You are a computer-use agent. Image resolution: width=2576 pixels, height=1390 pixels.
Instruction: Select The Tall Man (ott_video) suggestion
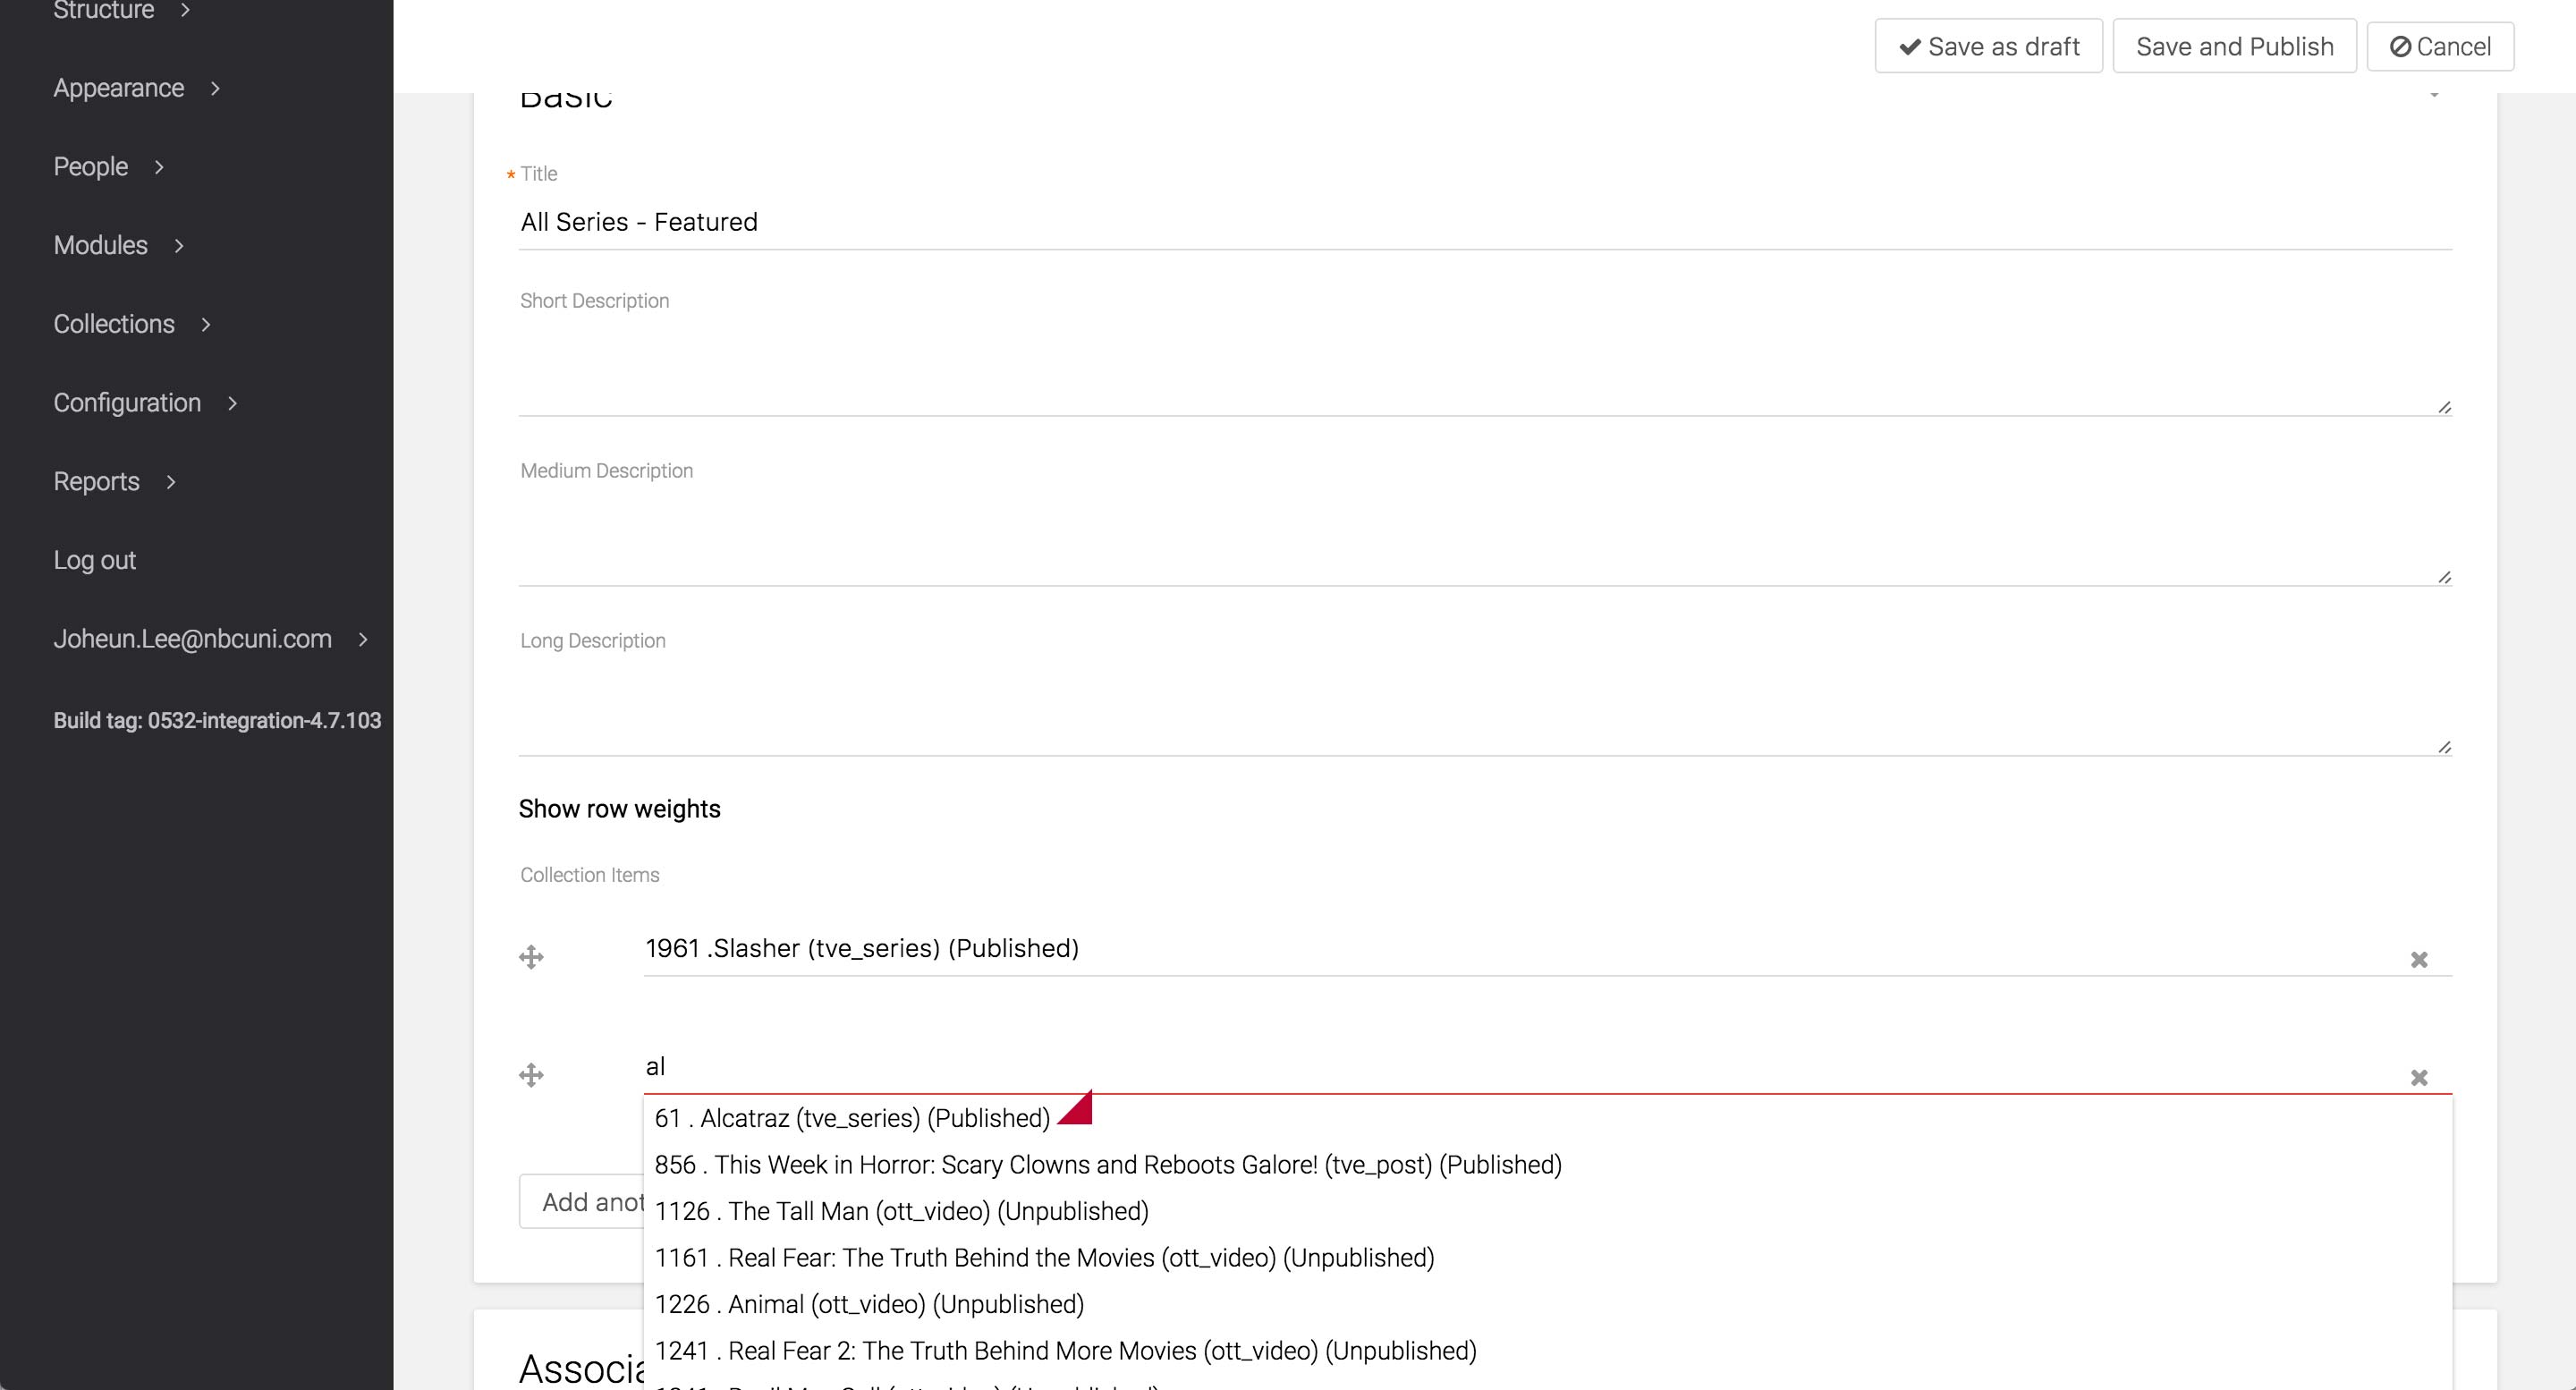pos(901,1211)
